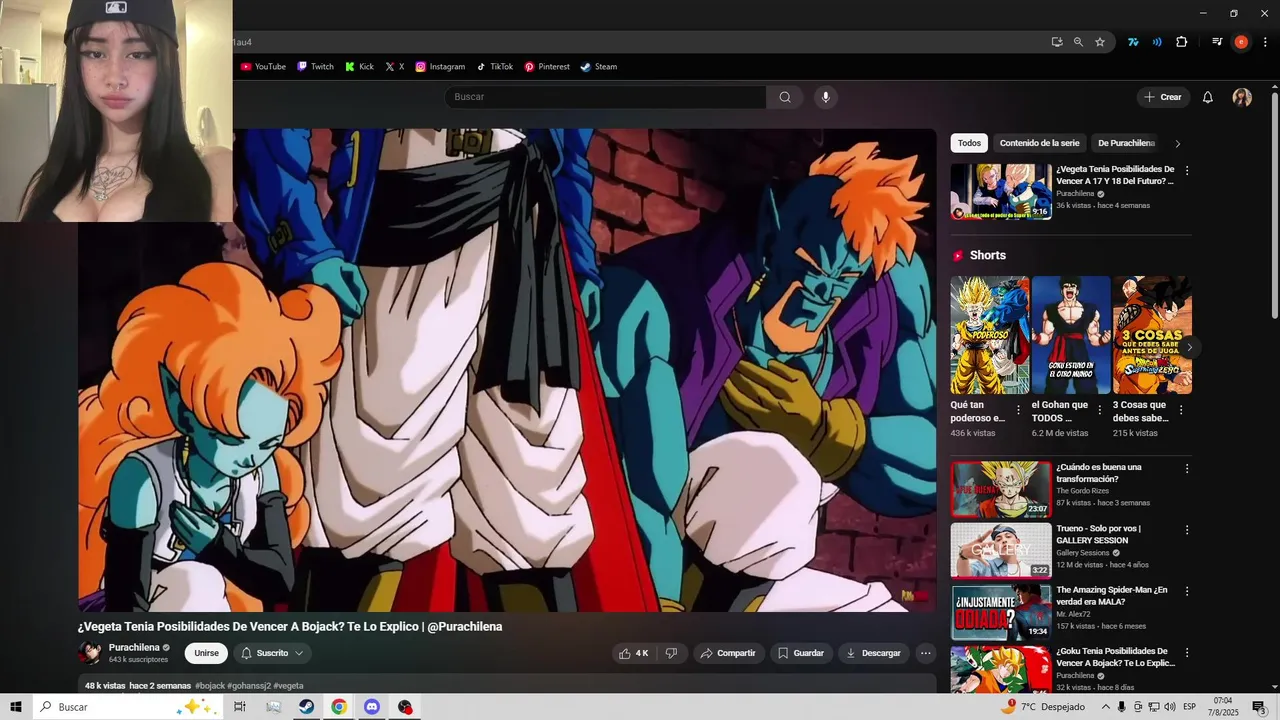Viewport: 1280px width, 720px height.
Task: Open Task View on the taskbar
Action: tap(240, 707)
